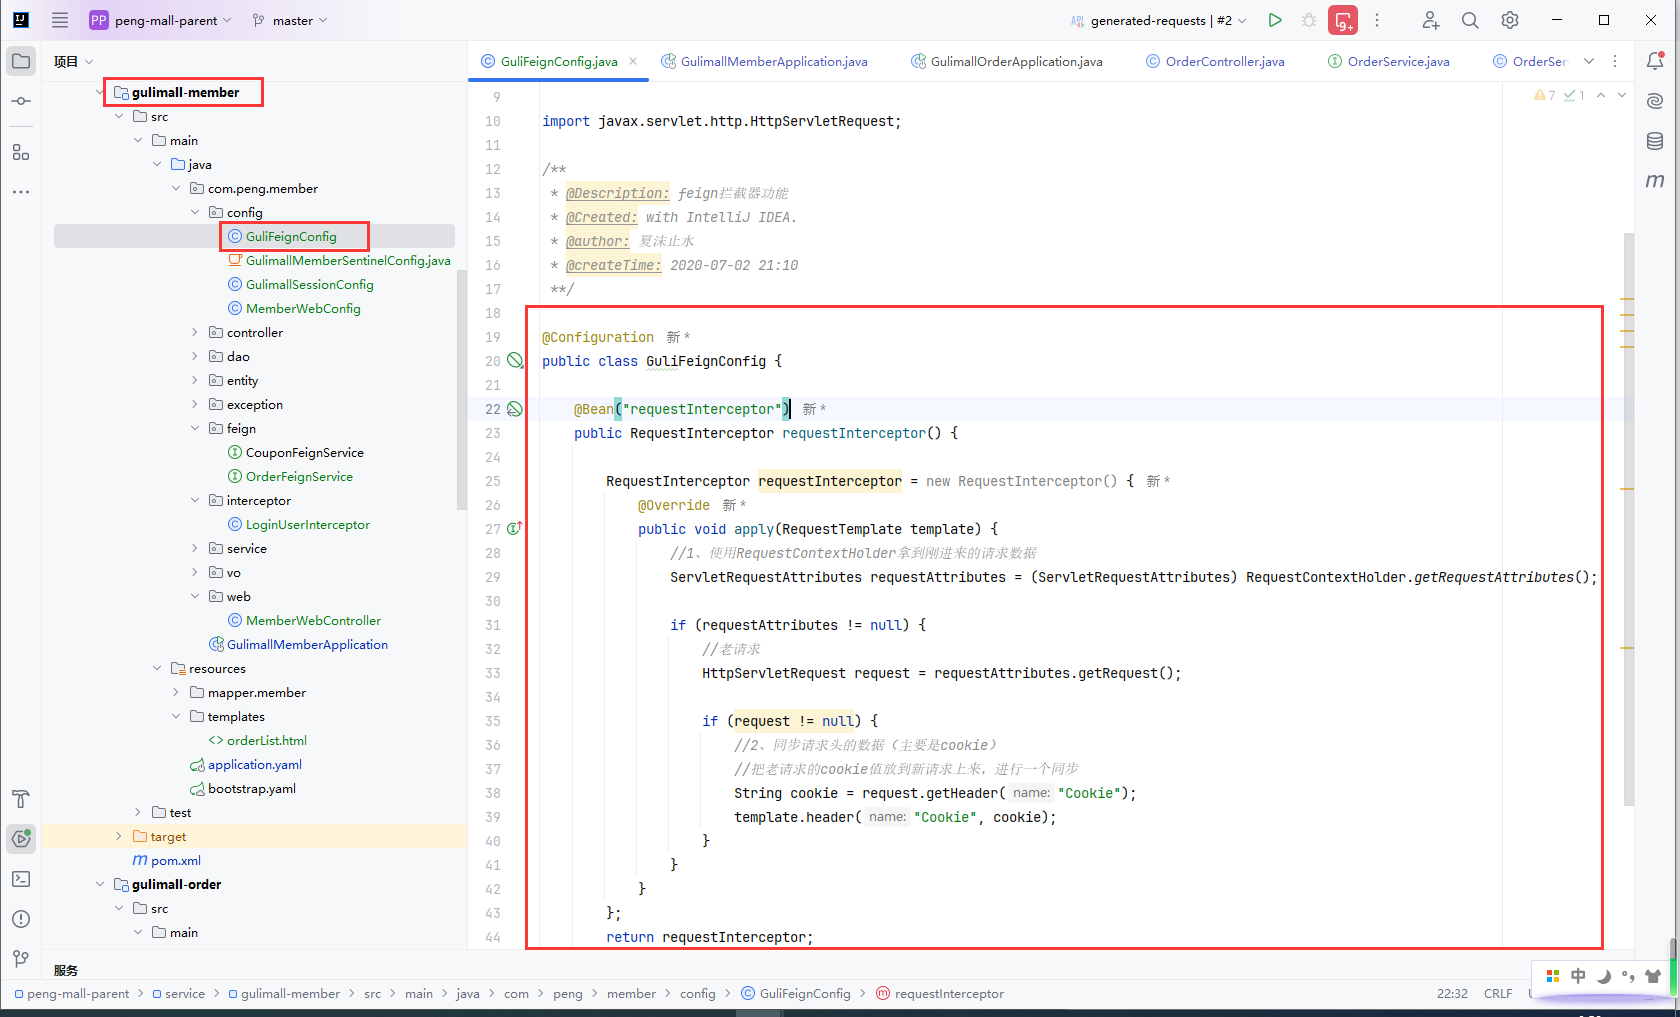Open Services tool window icon
The height and width of the screenshot is (1017, 1680).
21,838
